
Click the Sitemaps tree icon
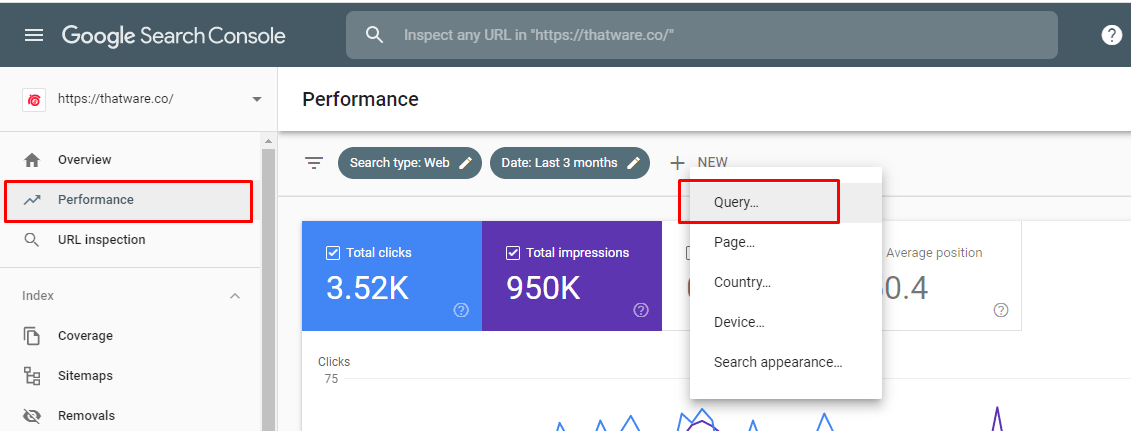click(x=32, y=376)
